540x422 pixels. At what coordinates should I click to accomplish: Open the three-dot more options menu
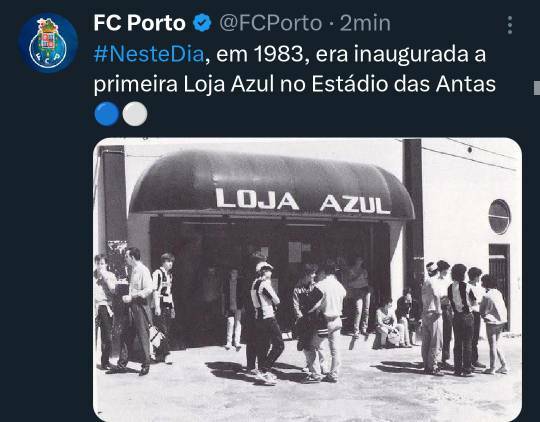tap(510, 25)
